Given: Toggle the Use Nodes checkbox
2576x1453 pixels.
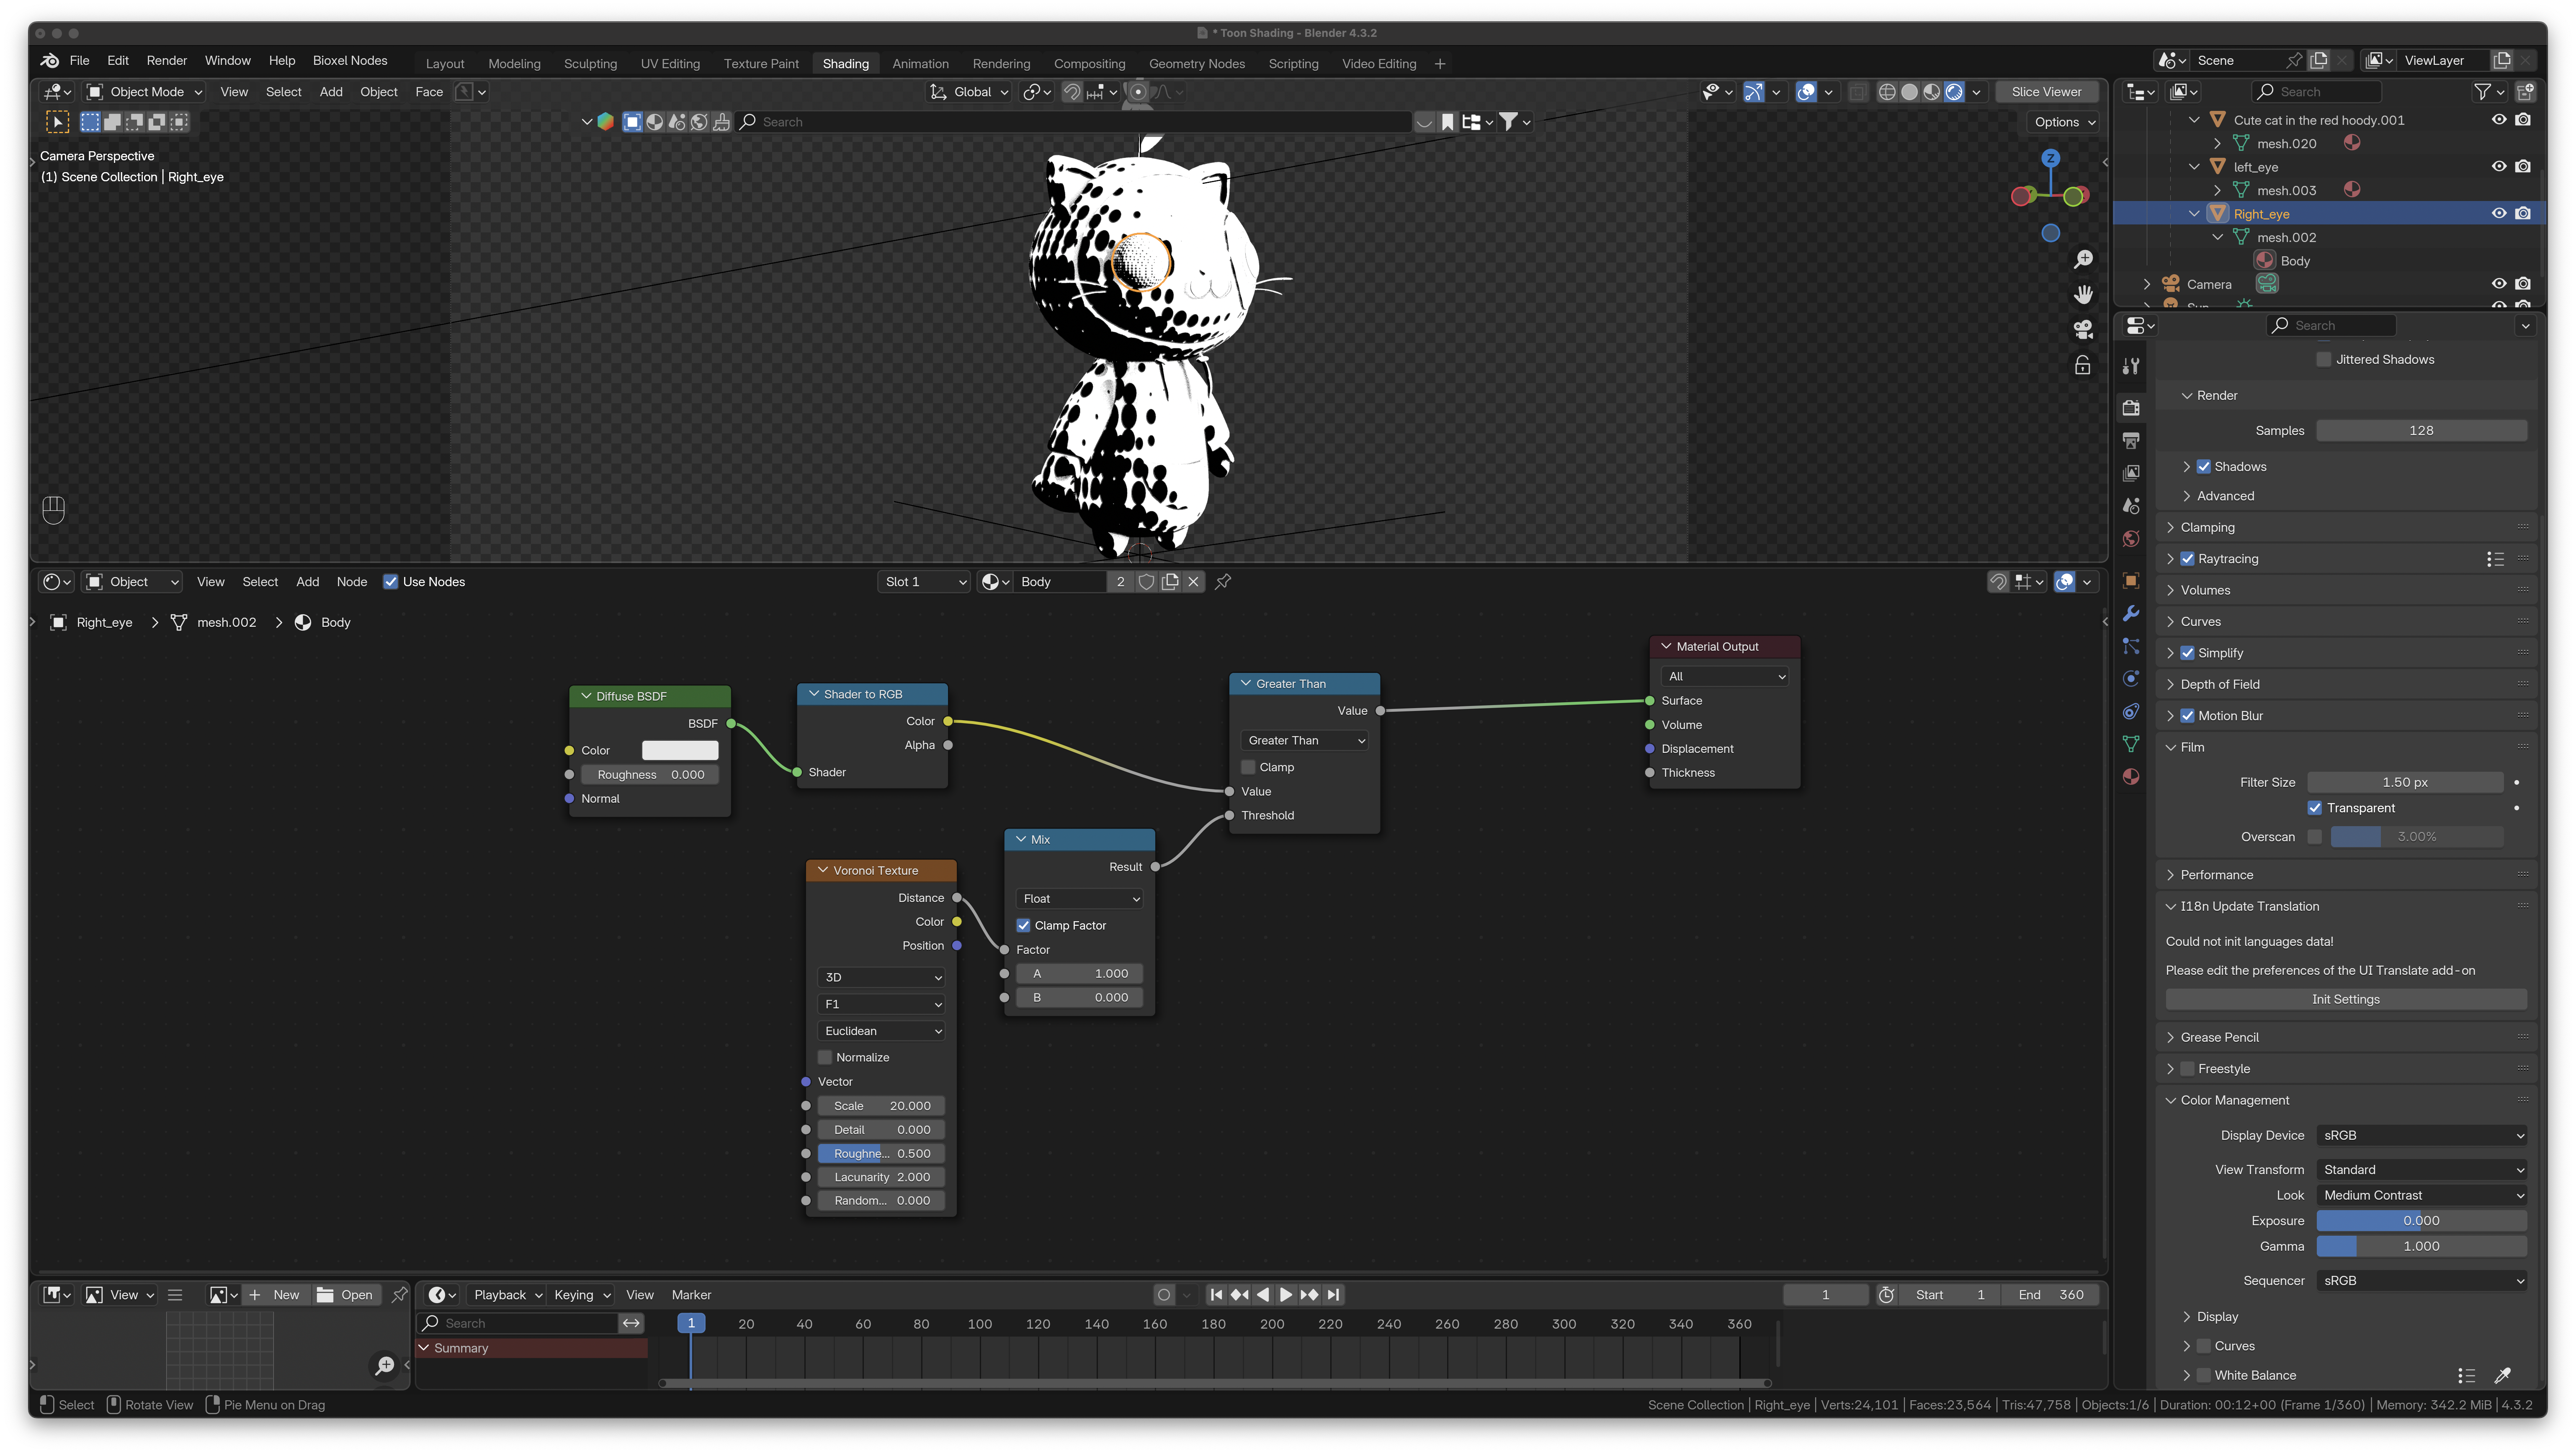Looking at the screenshot, I should click(x=391, y=582).
